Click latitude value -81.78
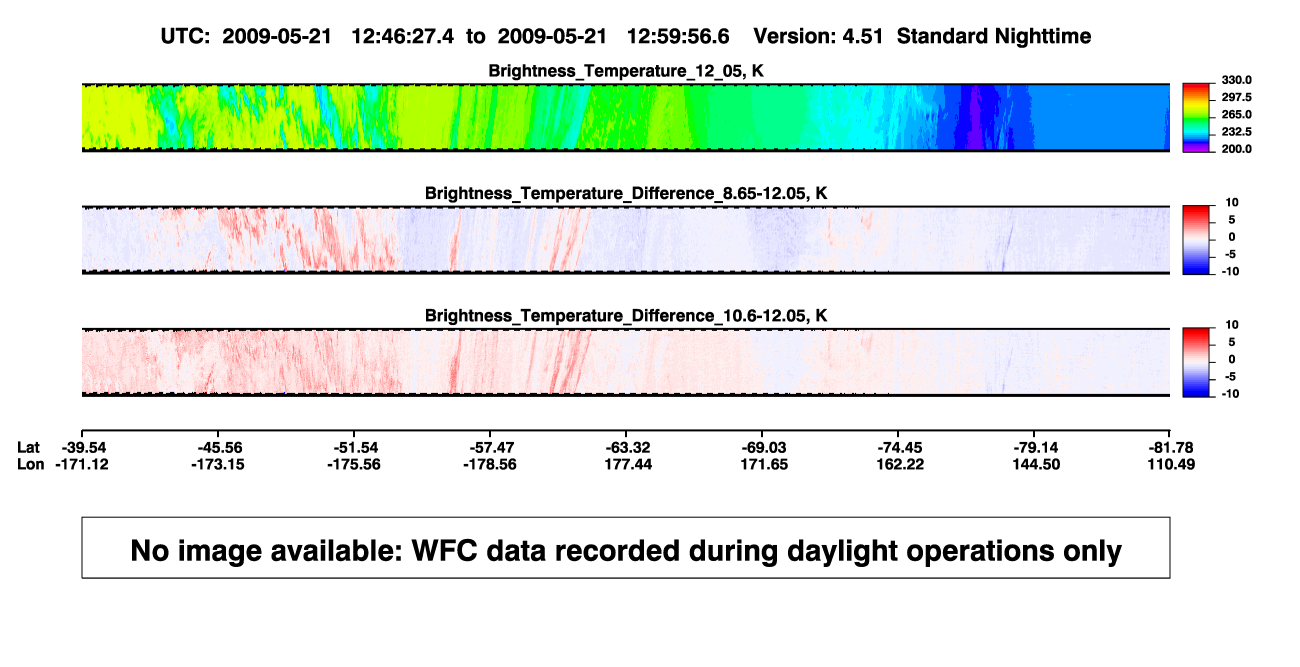 [1171, 447]
